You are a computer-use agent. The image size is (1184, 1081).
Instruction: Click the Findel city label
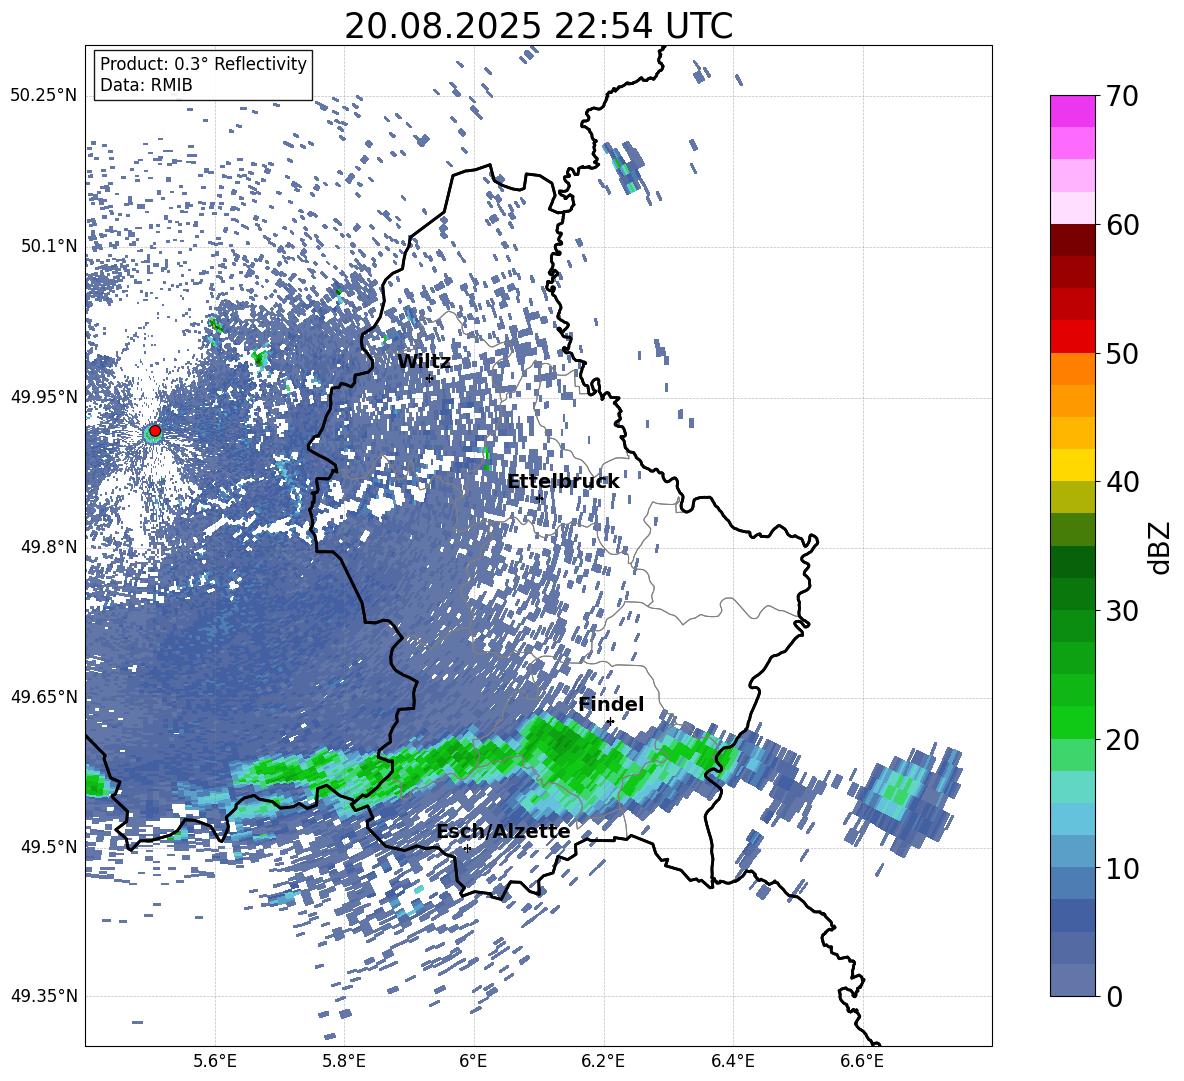(x=611, y=704)
